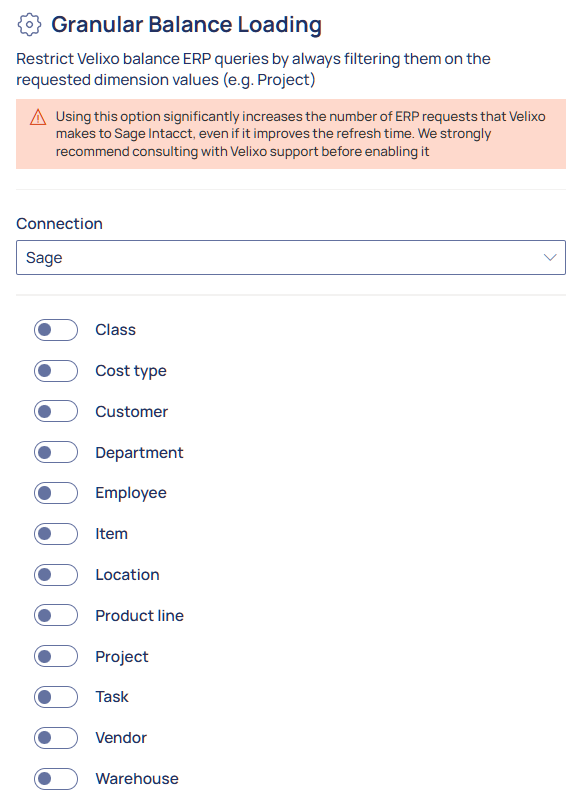The width and height of the screenshot is (582, 808).
Task: Toggle the Task switch on
Action: tap(56, 697)
